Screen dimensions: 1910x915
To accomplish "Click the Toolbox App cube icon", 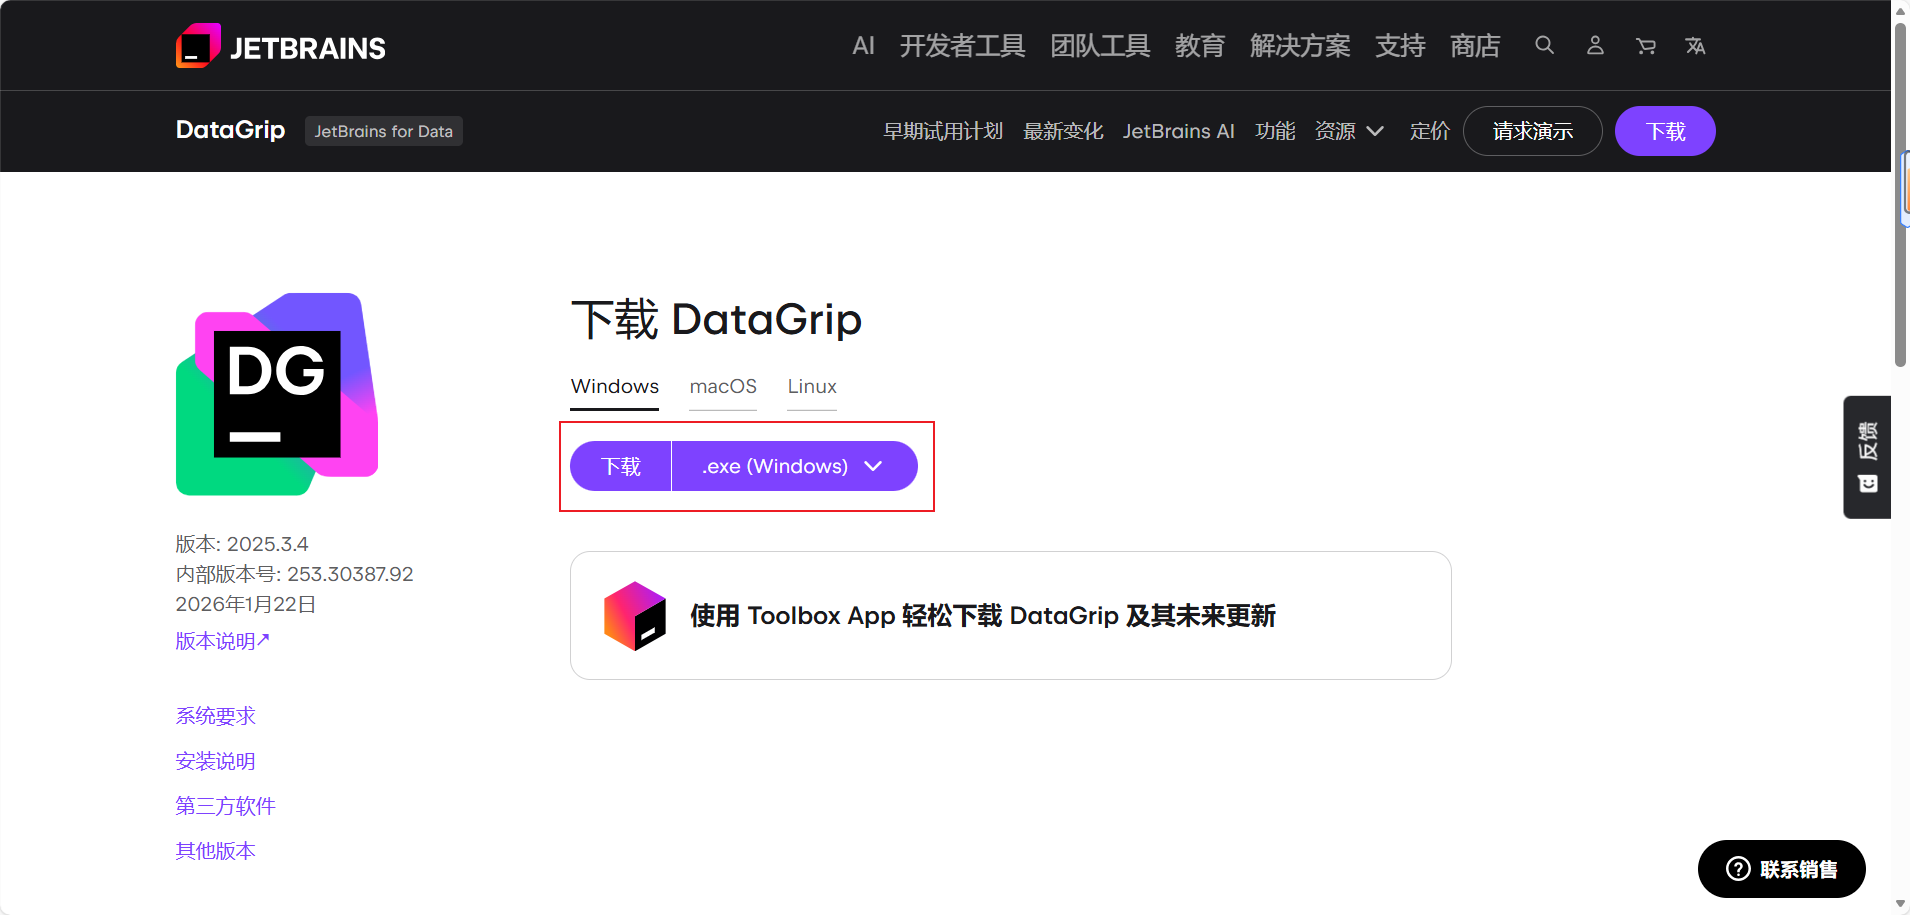I will pyautogui.click(x=635, y=616).
